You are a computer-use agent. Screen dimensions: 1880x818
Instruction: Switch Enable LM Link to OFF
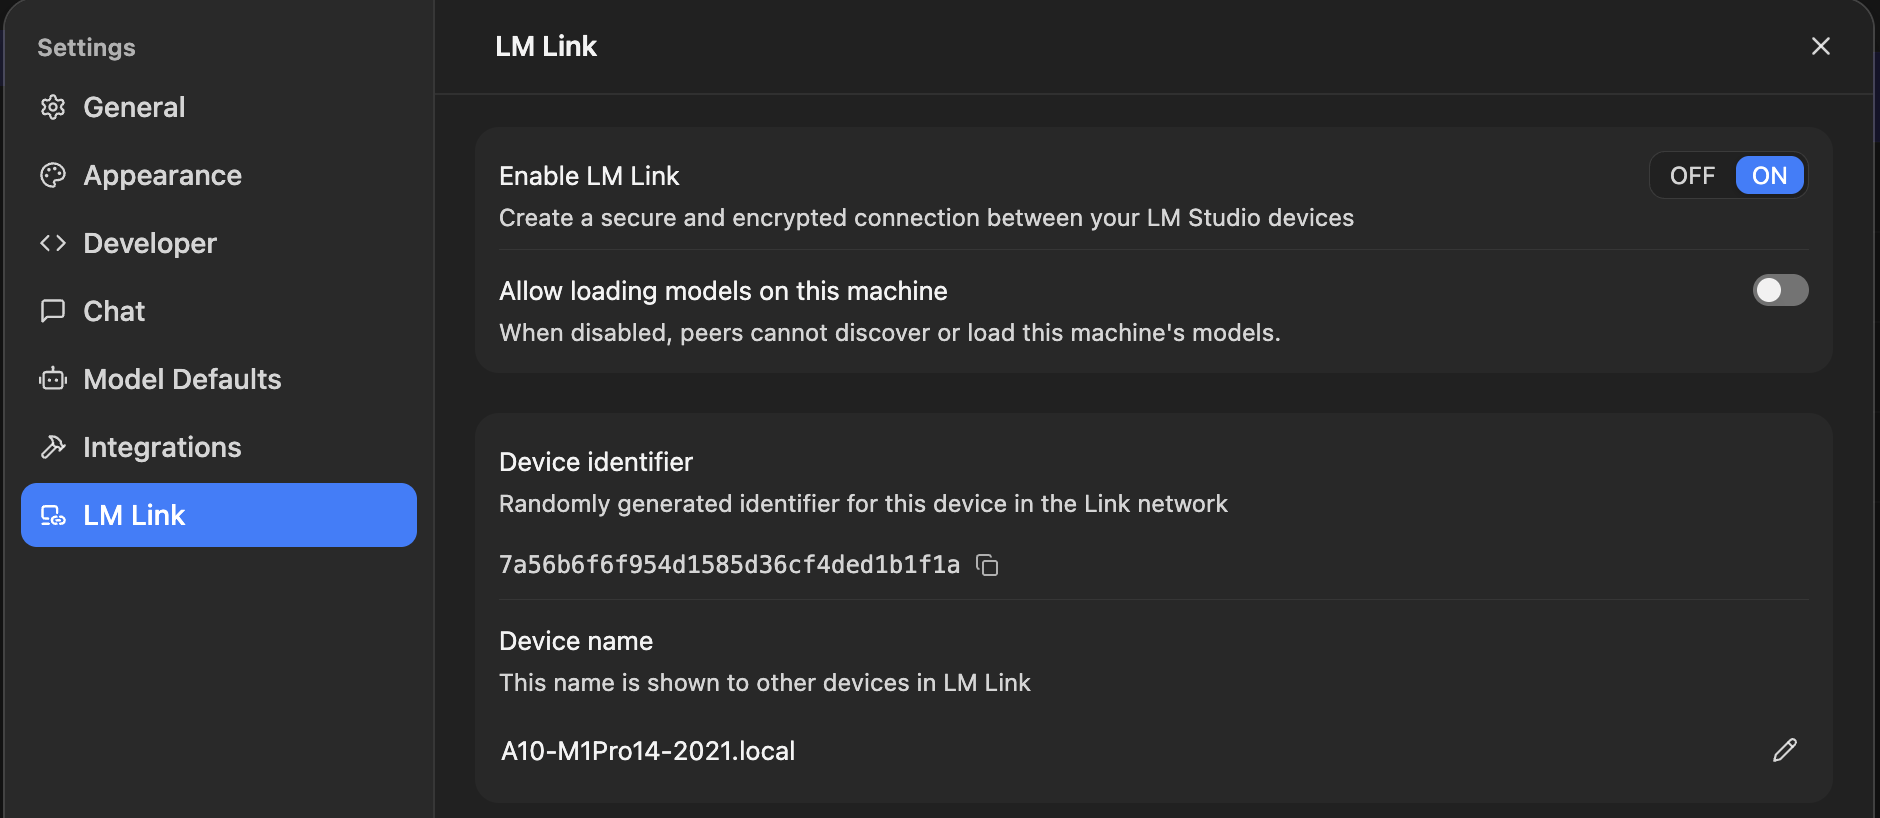click(1692, 176)
